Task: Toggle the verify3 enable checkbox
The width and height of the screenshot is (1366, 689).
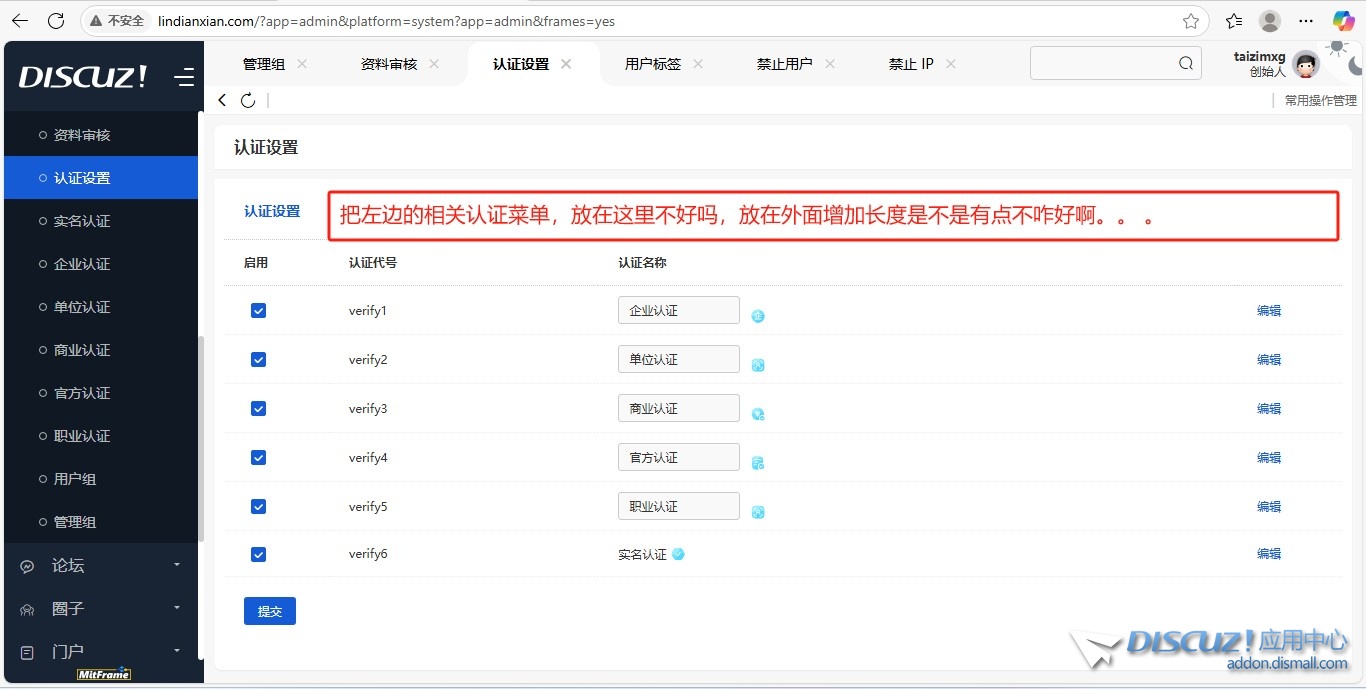Action: (258, 409)
